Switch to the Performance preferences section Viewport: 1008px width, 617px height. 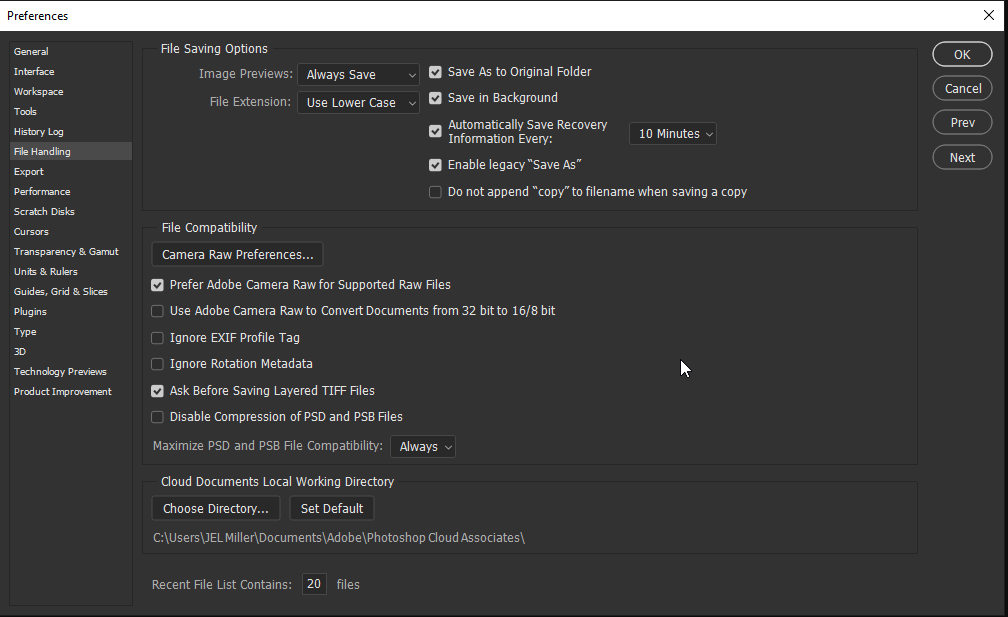pos(41,191)
